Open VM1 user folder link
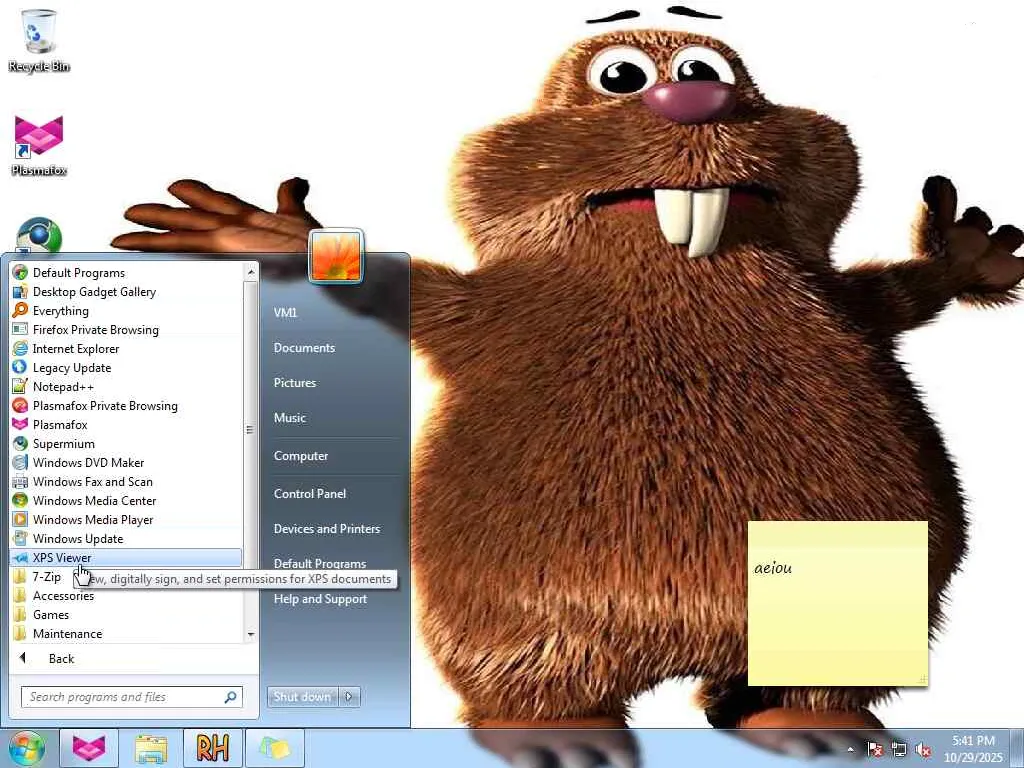Image resolution: width=1024 pixels, height=768 pixels. pyautogui.click(x=285, y=312)
